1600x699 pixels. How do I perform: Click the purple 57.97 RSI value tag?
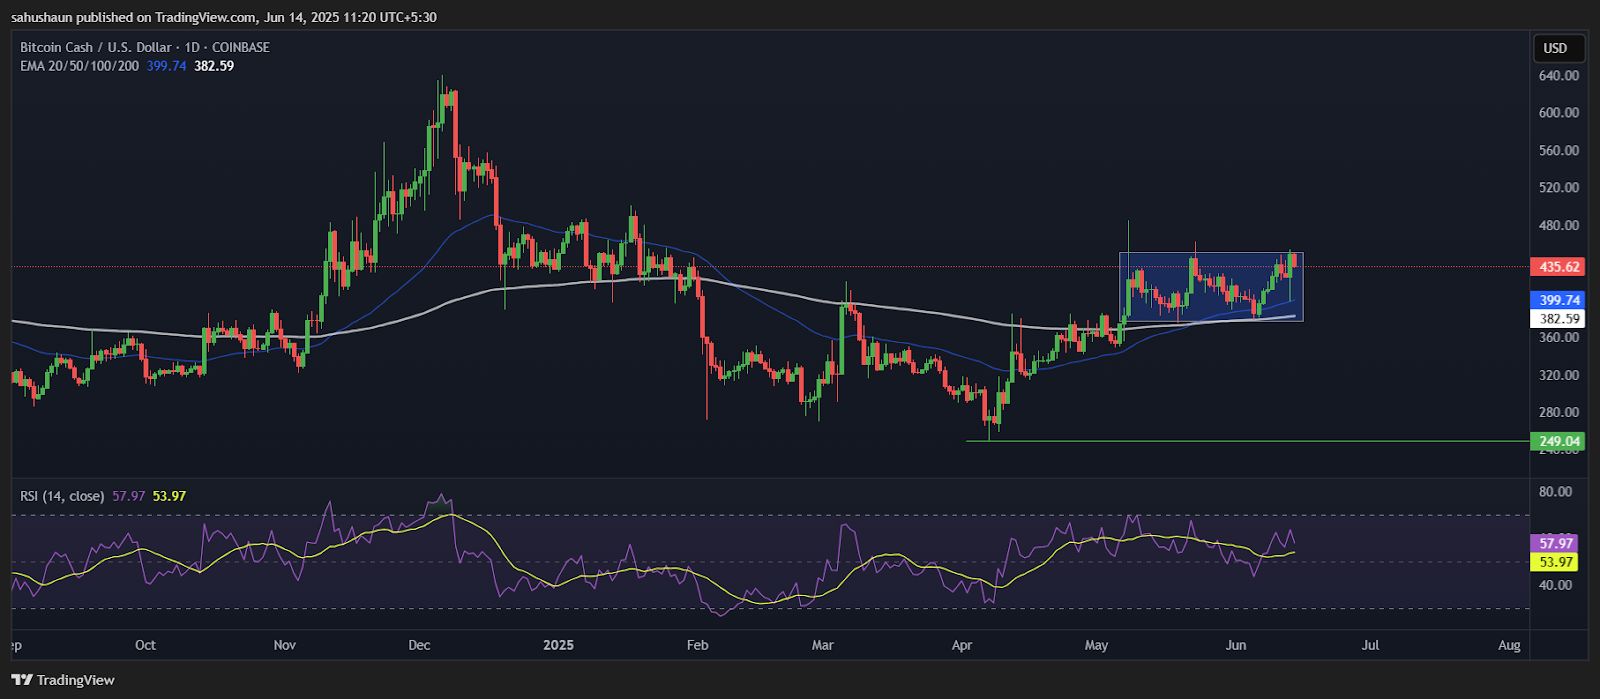(1556, 543)
